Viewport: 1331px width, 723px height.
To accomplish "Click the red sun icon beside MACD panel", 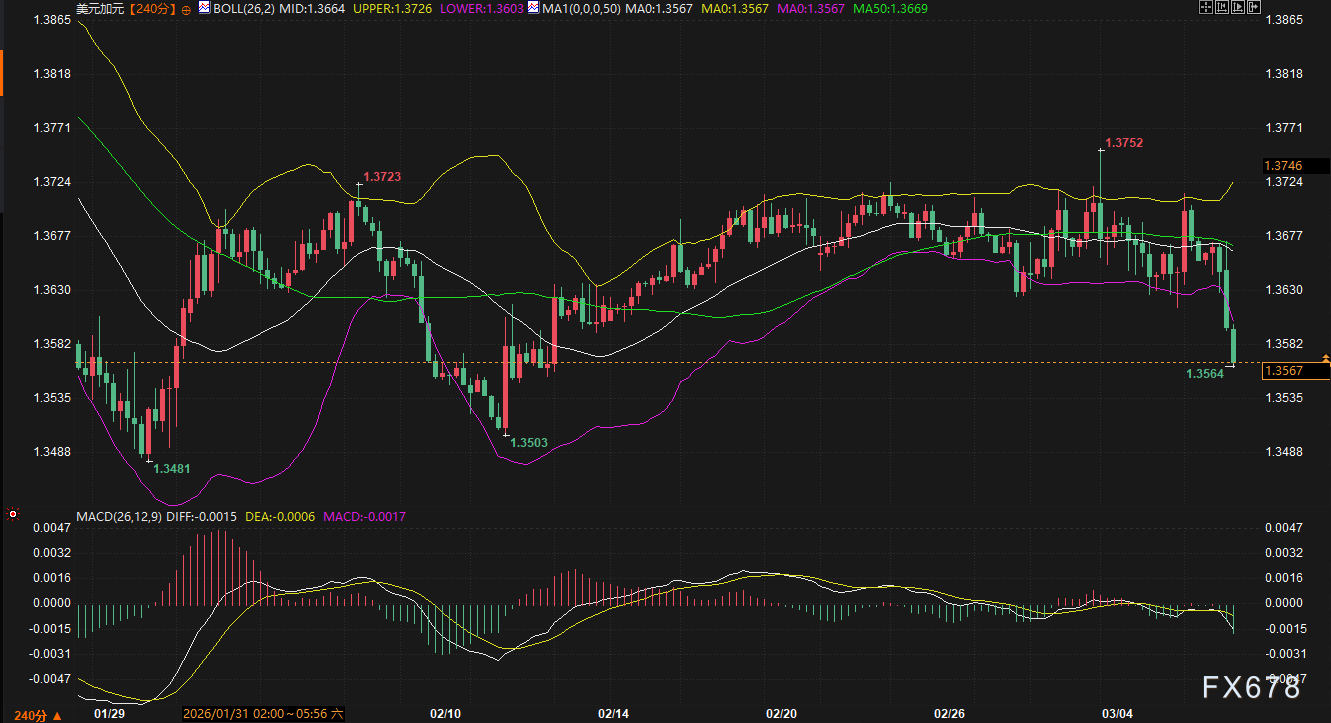I will [x=12, y=516].
